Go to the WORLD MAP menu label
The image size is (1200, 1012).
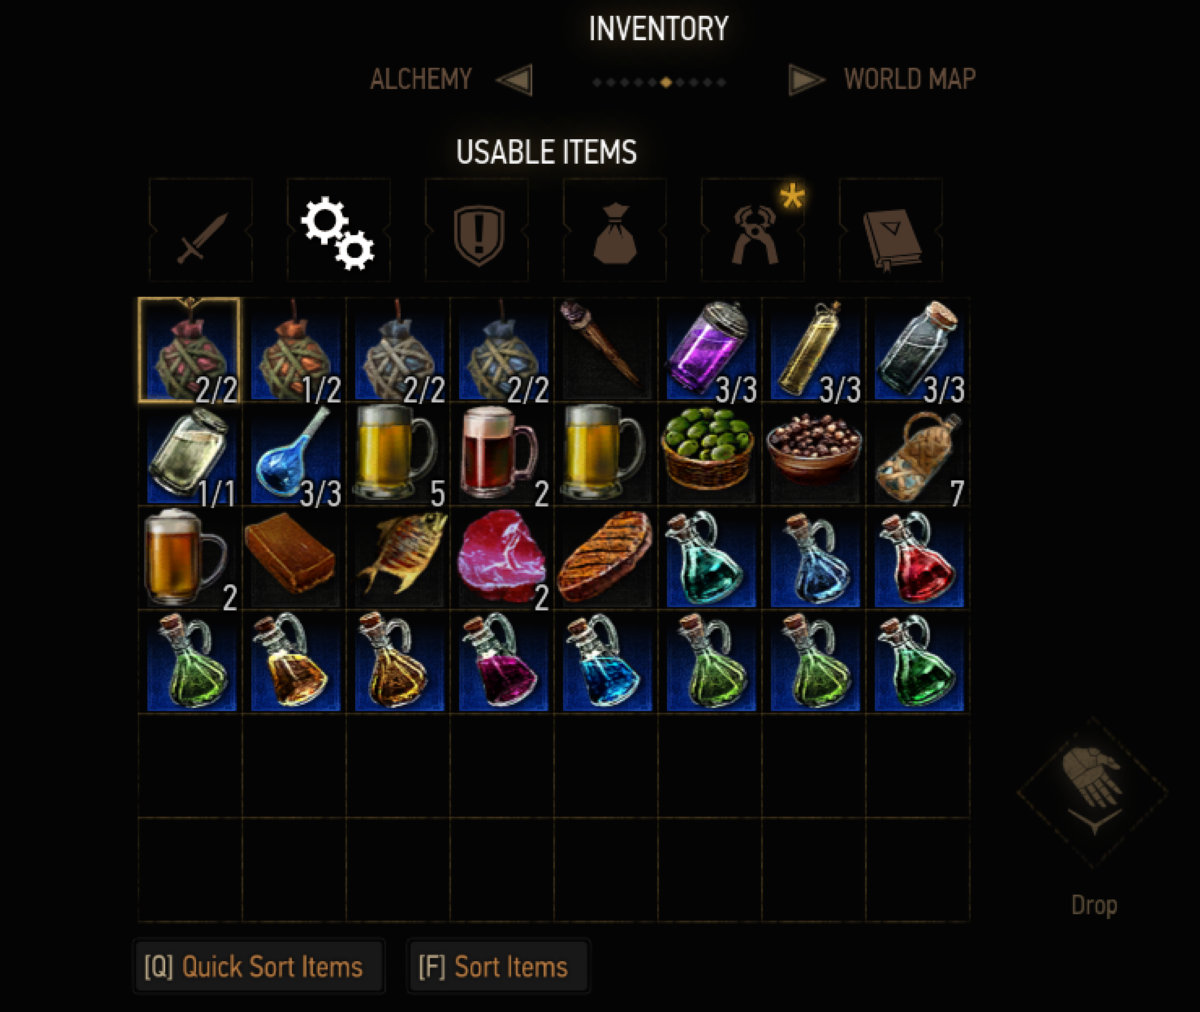910,80
